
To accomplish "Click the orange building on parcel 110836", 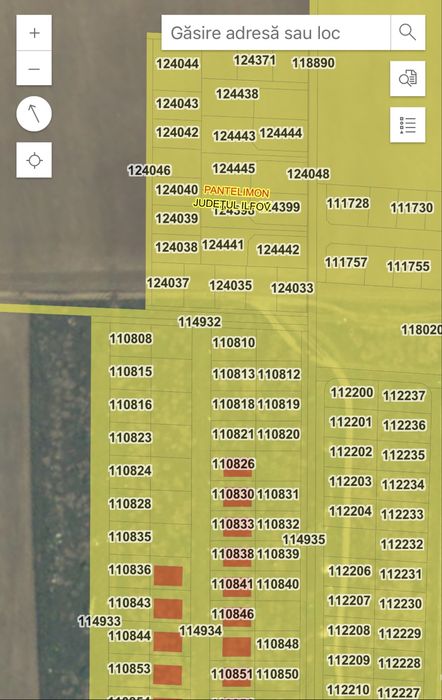I will [x=168, y=576].
